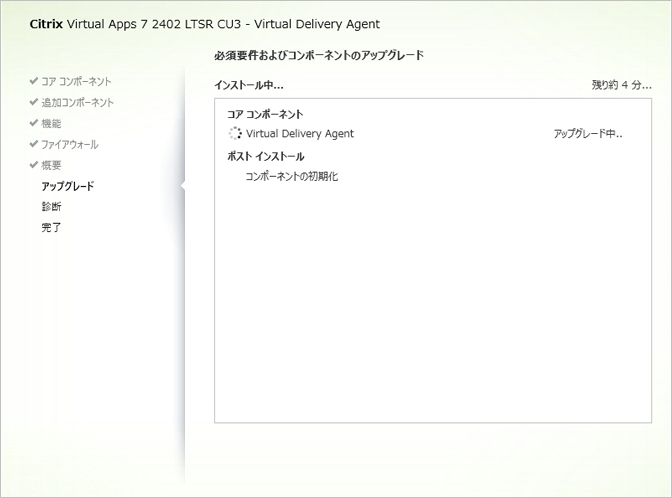The width and height of the screenshot is (672, 498).
Task: Click the spinner icon beside Virtual Delivery Agent
Action: click(x=235, y=133)
